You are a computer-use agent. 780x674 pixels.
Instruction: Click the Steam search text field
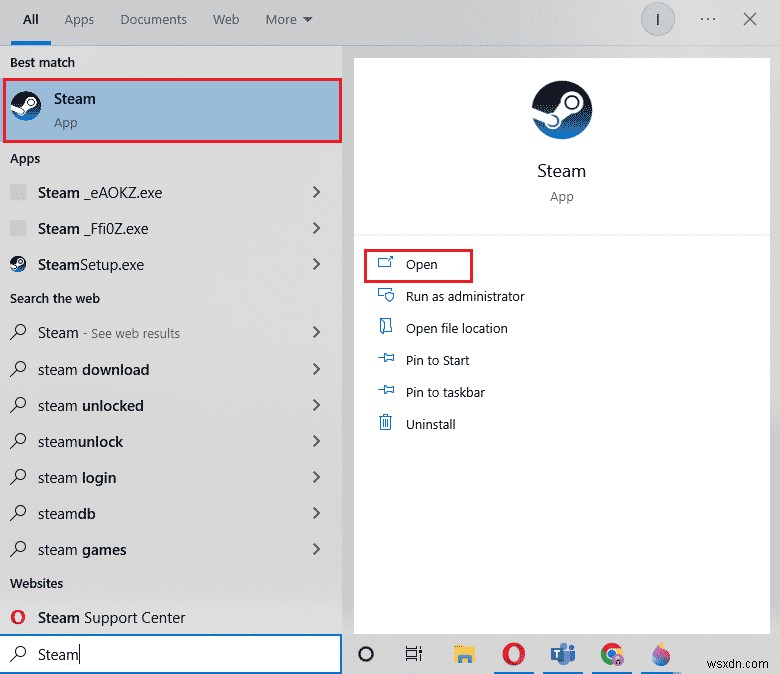pos(171,654)
